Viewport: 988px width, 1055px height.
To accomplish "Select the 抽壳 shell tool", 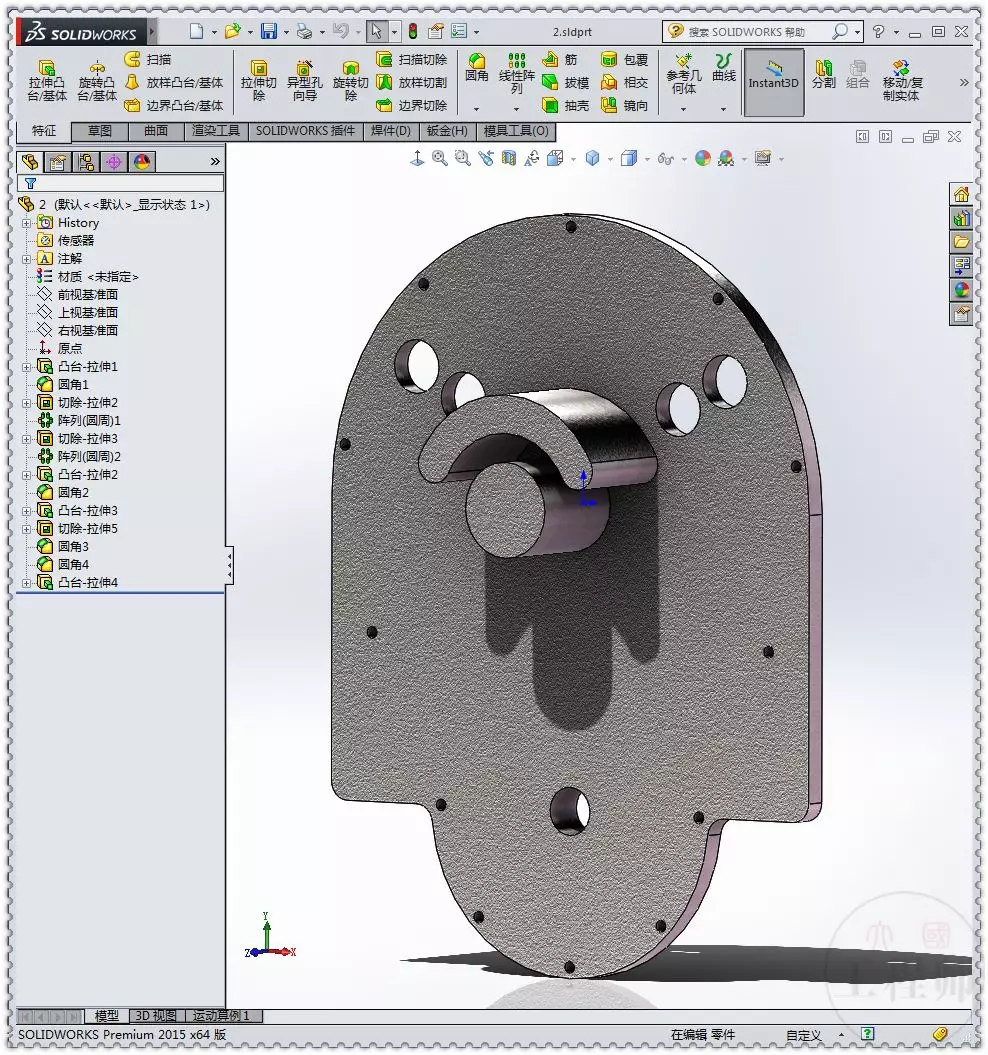I will coord(566,105).
